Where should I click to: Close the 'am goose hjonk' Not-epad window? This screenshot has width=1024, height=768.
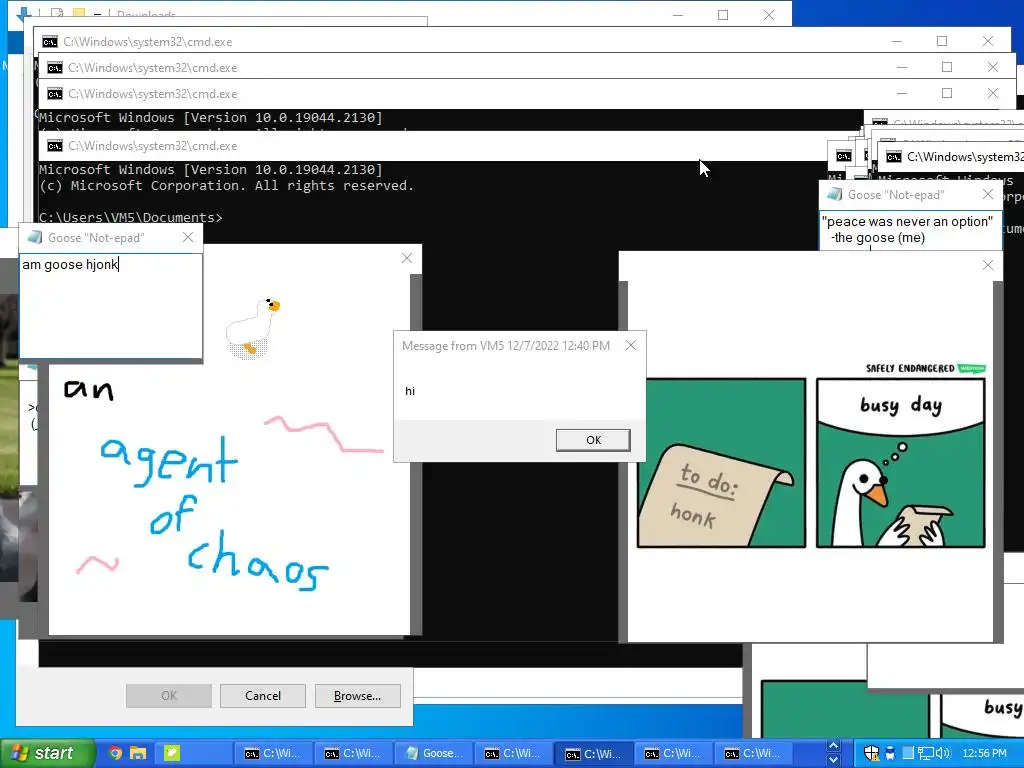(188, 238)
